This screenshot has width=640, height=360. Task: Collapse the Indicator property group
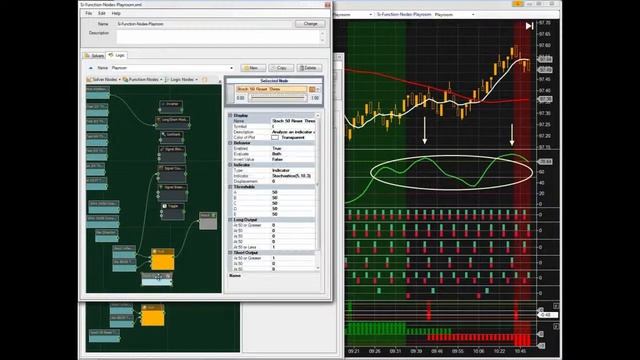click(230, 165)
